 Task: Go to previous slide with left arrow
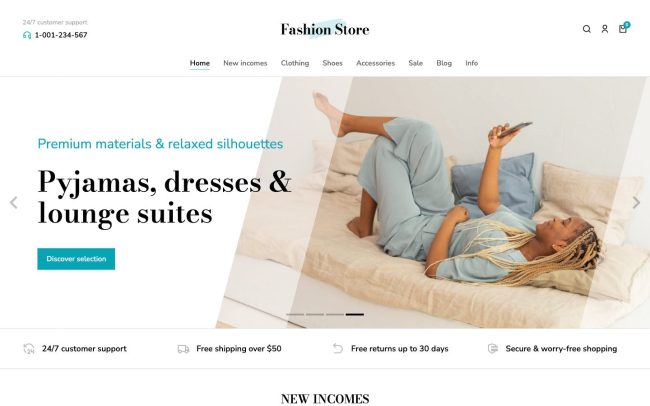tap(14, 203)
